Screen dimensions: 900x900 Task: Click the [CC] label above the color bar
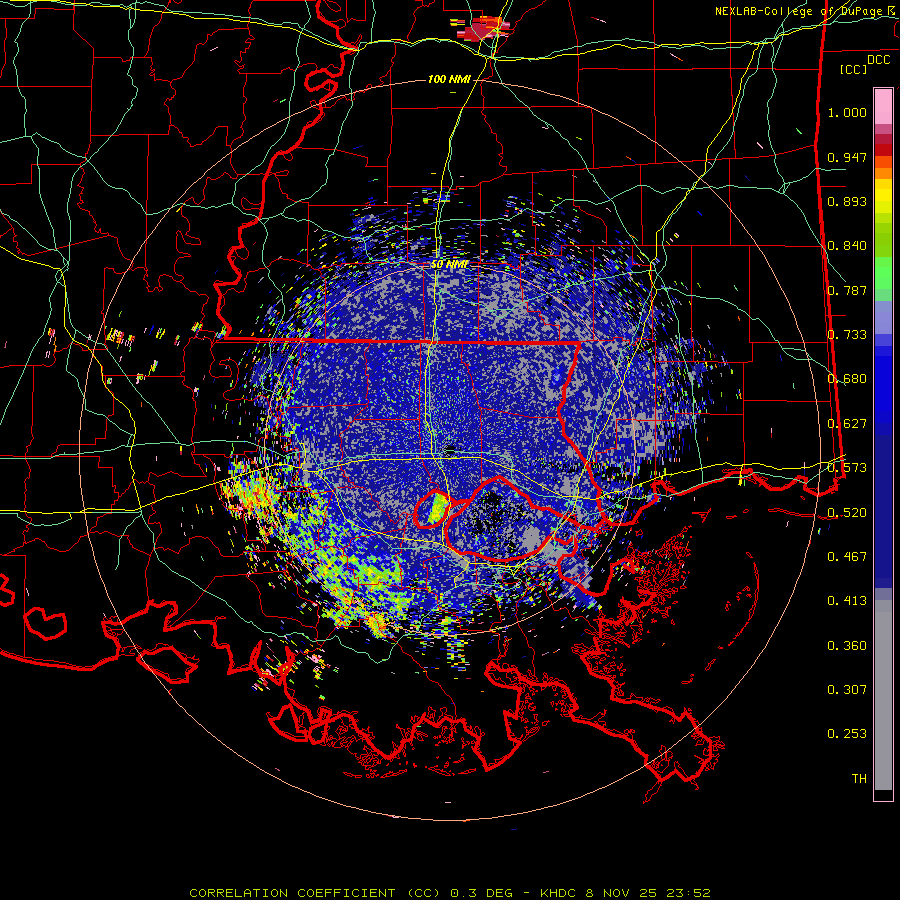coord(853,69)
